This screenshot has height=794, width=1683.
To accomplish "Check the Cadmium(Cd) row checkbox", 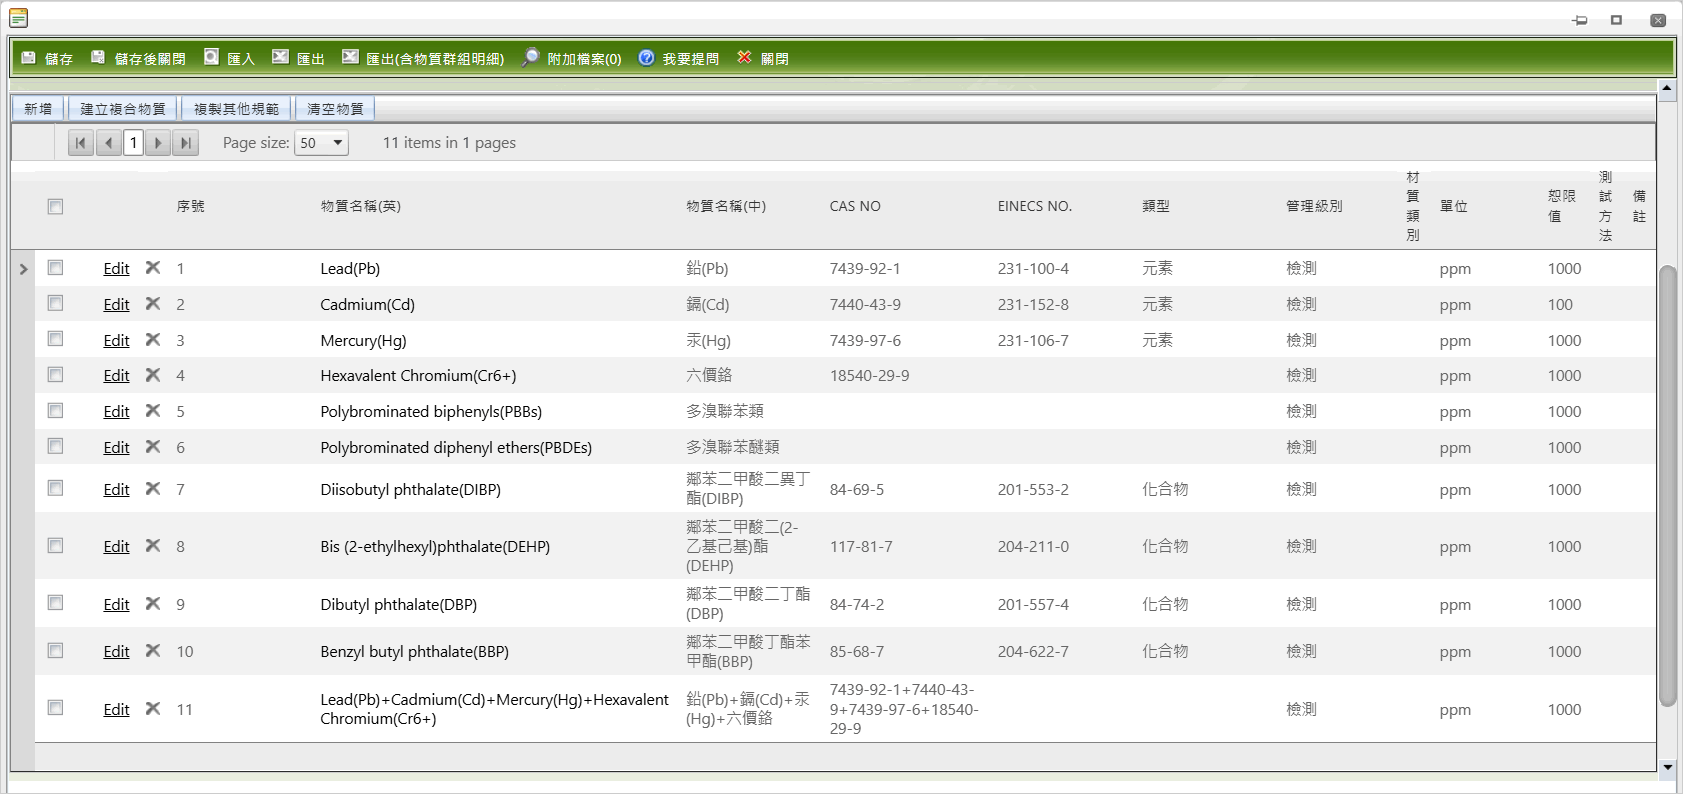I will (x=55, y=303).
